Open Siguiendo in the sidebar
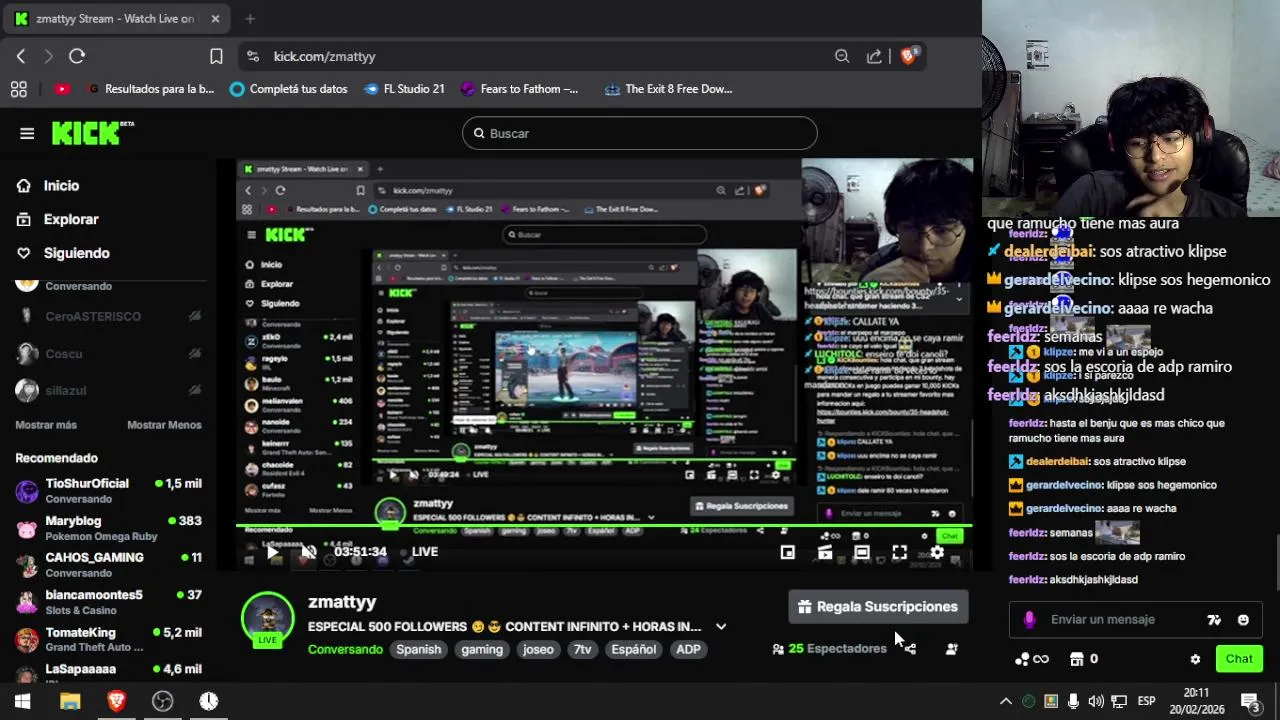This screenshot has height=720, width=1280. (x=77, y=253)
